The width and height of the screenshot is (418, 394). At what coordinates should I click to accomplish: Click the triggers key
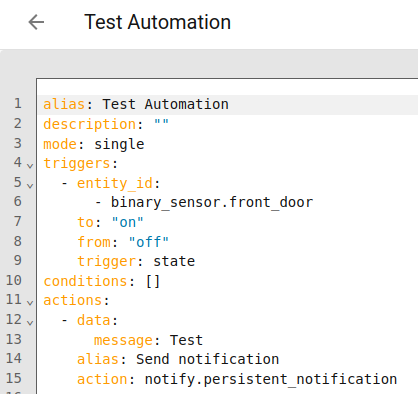point(77,164)
